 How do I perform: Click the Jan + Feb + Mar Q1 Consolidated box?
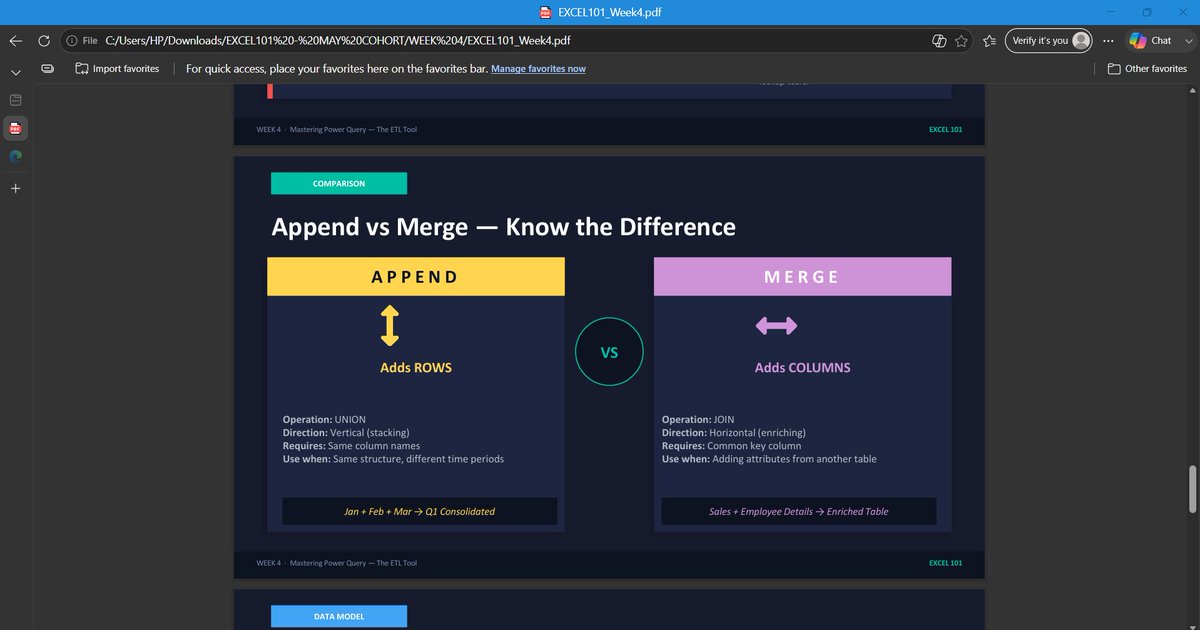pyautogui.click(x=419, y=511)
